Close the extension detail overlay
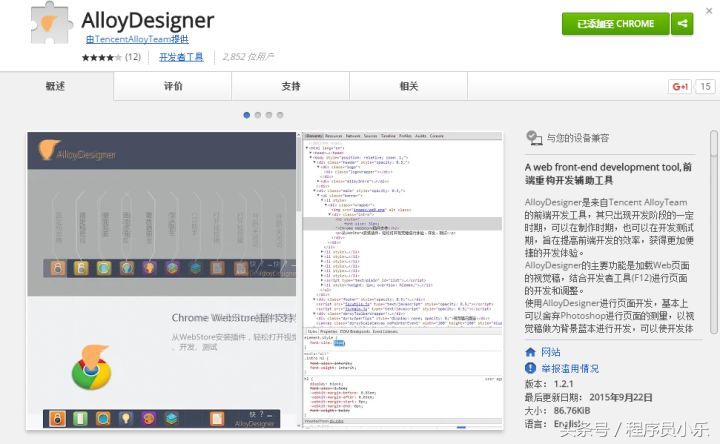The width and height of the screenshot is (720, 444). [x=709, y=11]
